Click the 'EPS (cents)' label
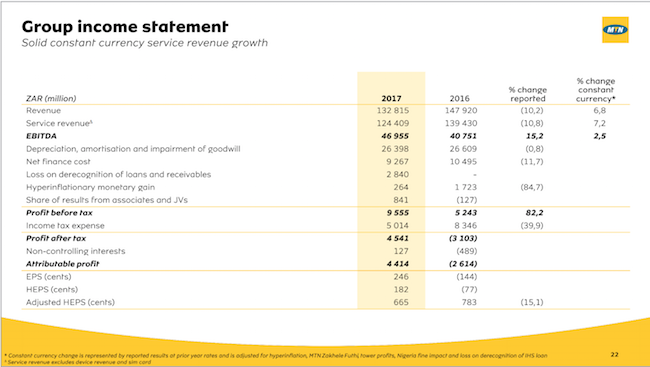This screenshot has height=367, width=650. (49, 277)
